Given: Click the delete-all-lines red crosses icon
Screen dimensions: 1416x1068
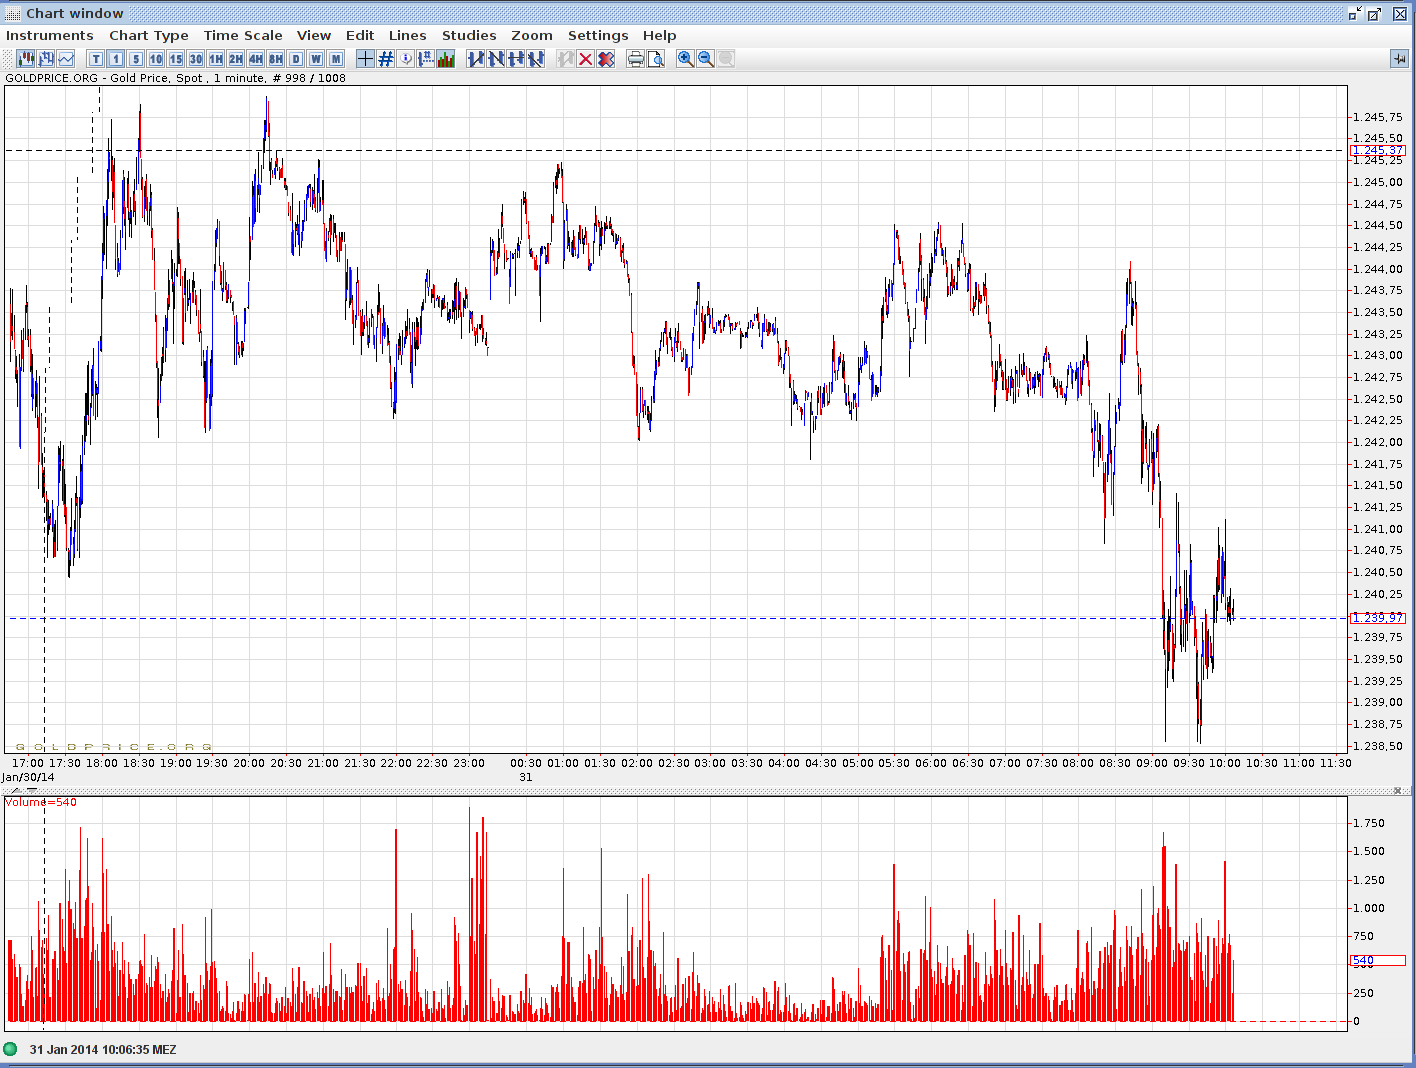Looking at the screenshot, I should (x=606, y=58).
